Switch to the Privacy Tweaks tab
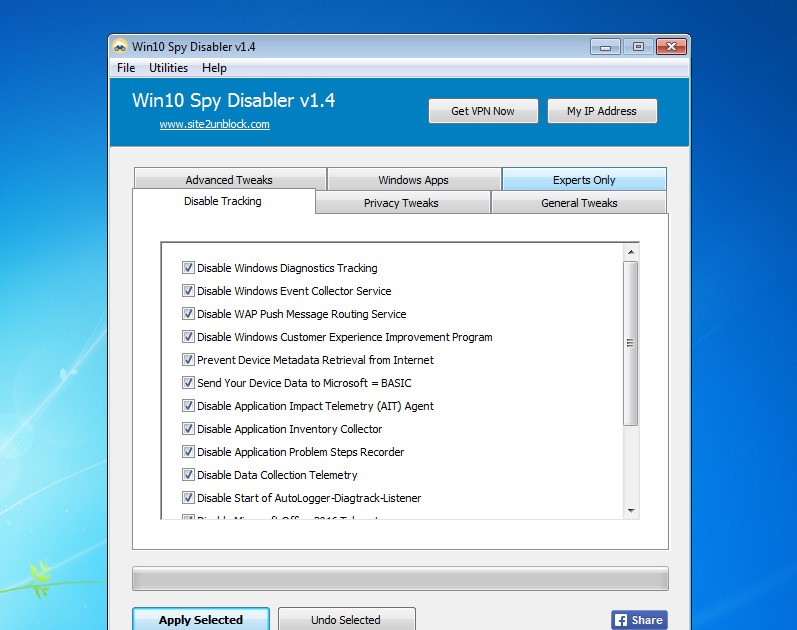The height and width of the screenshot is (630, 797). [401, 203]
